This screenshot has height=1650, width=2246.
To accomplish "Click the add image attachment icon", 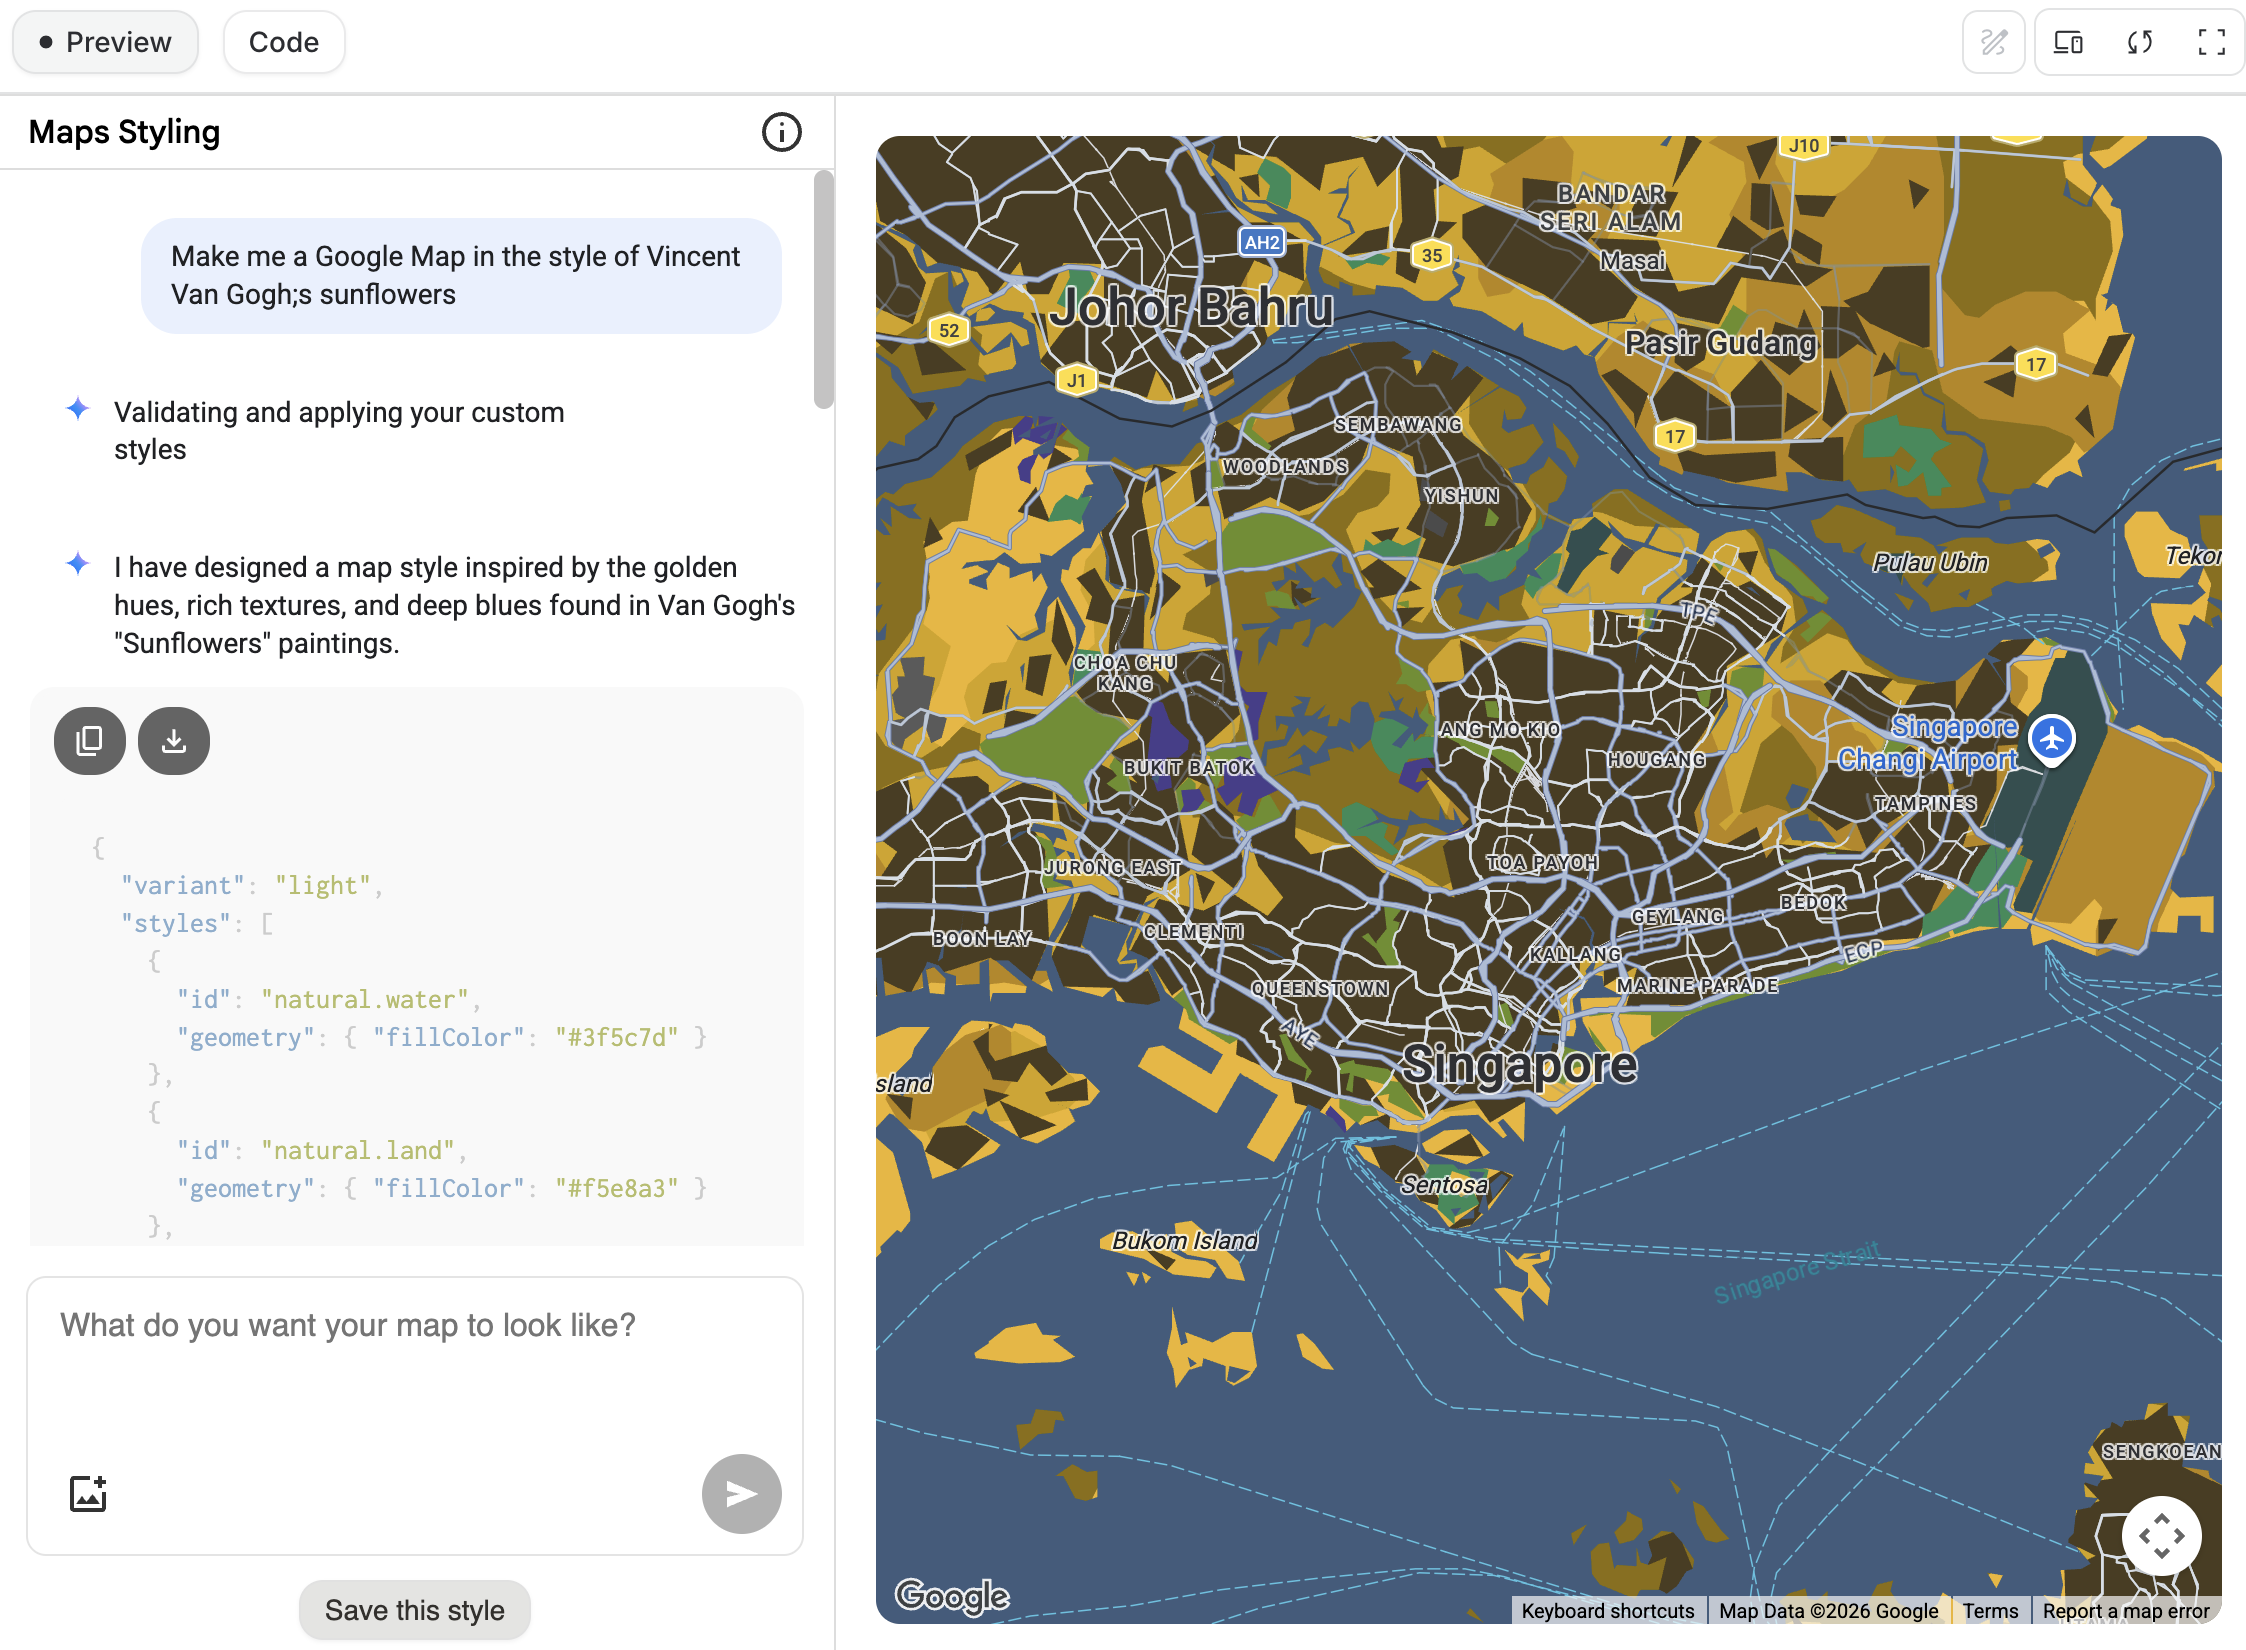I will [88, 1494].
